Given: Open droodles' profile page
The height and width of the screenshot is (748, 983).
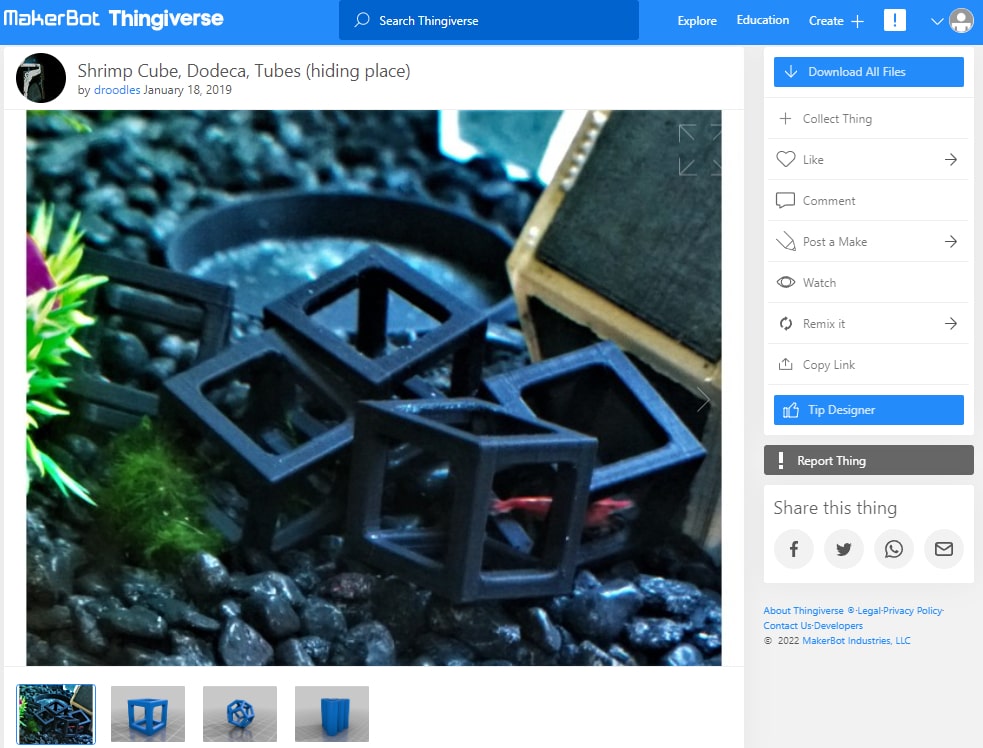Looking at the screenshot, I should (x=117, y=89).
